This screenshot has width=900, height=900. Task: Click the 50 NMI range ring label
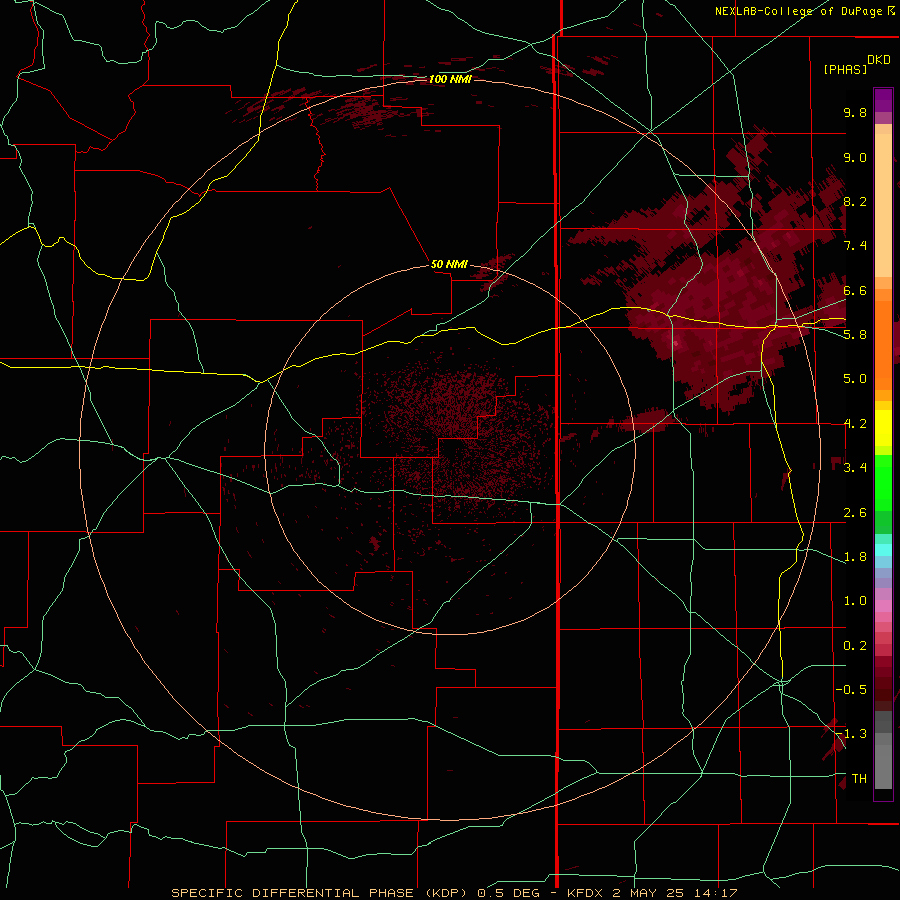pyautogui.click(x=449, y=264)
